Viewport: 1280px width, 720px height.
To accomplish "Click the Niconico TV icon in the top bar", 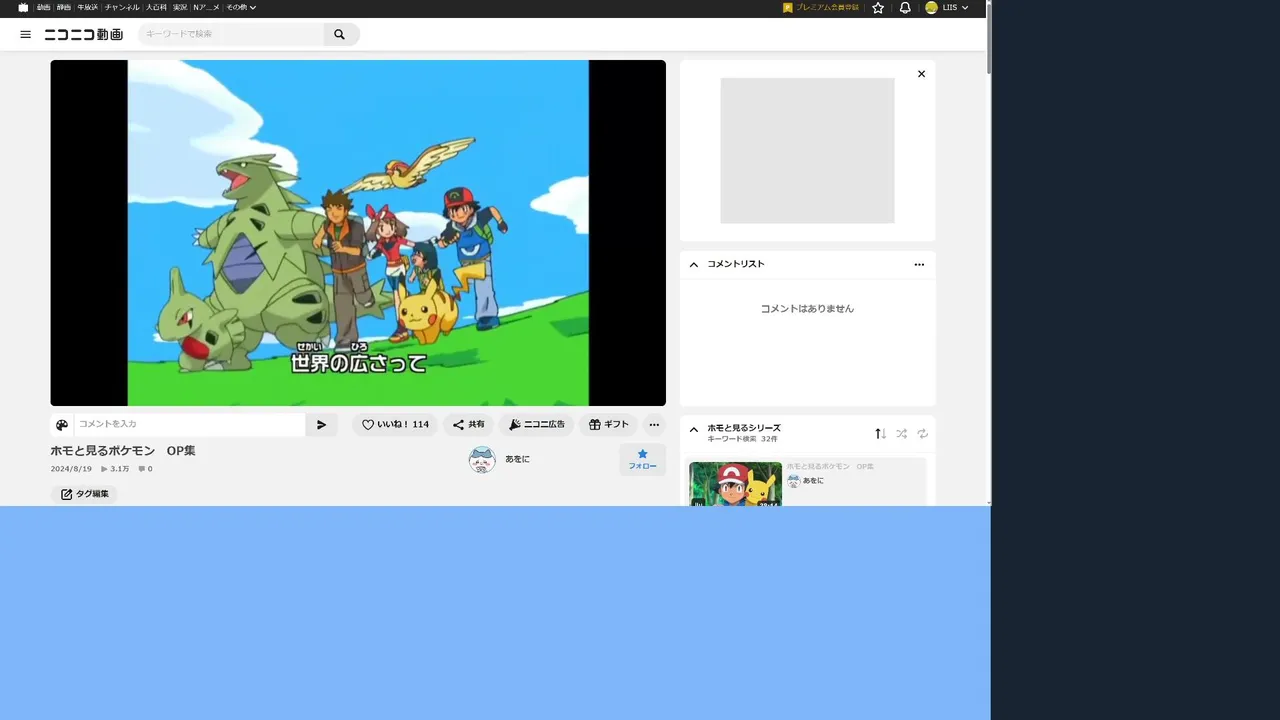I will [23, 7].
